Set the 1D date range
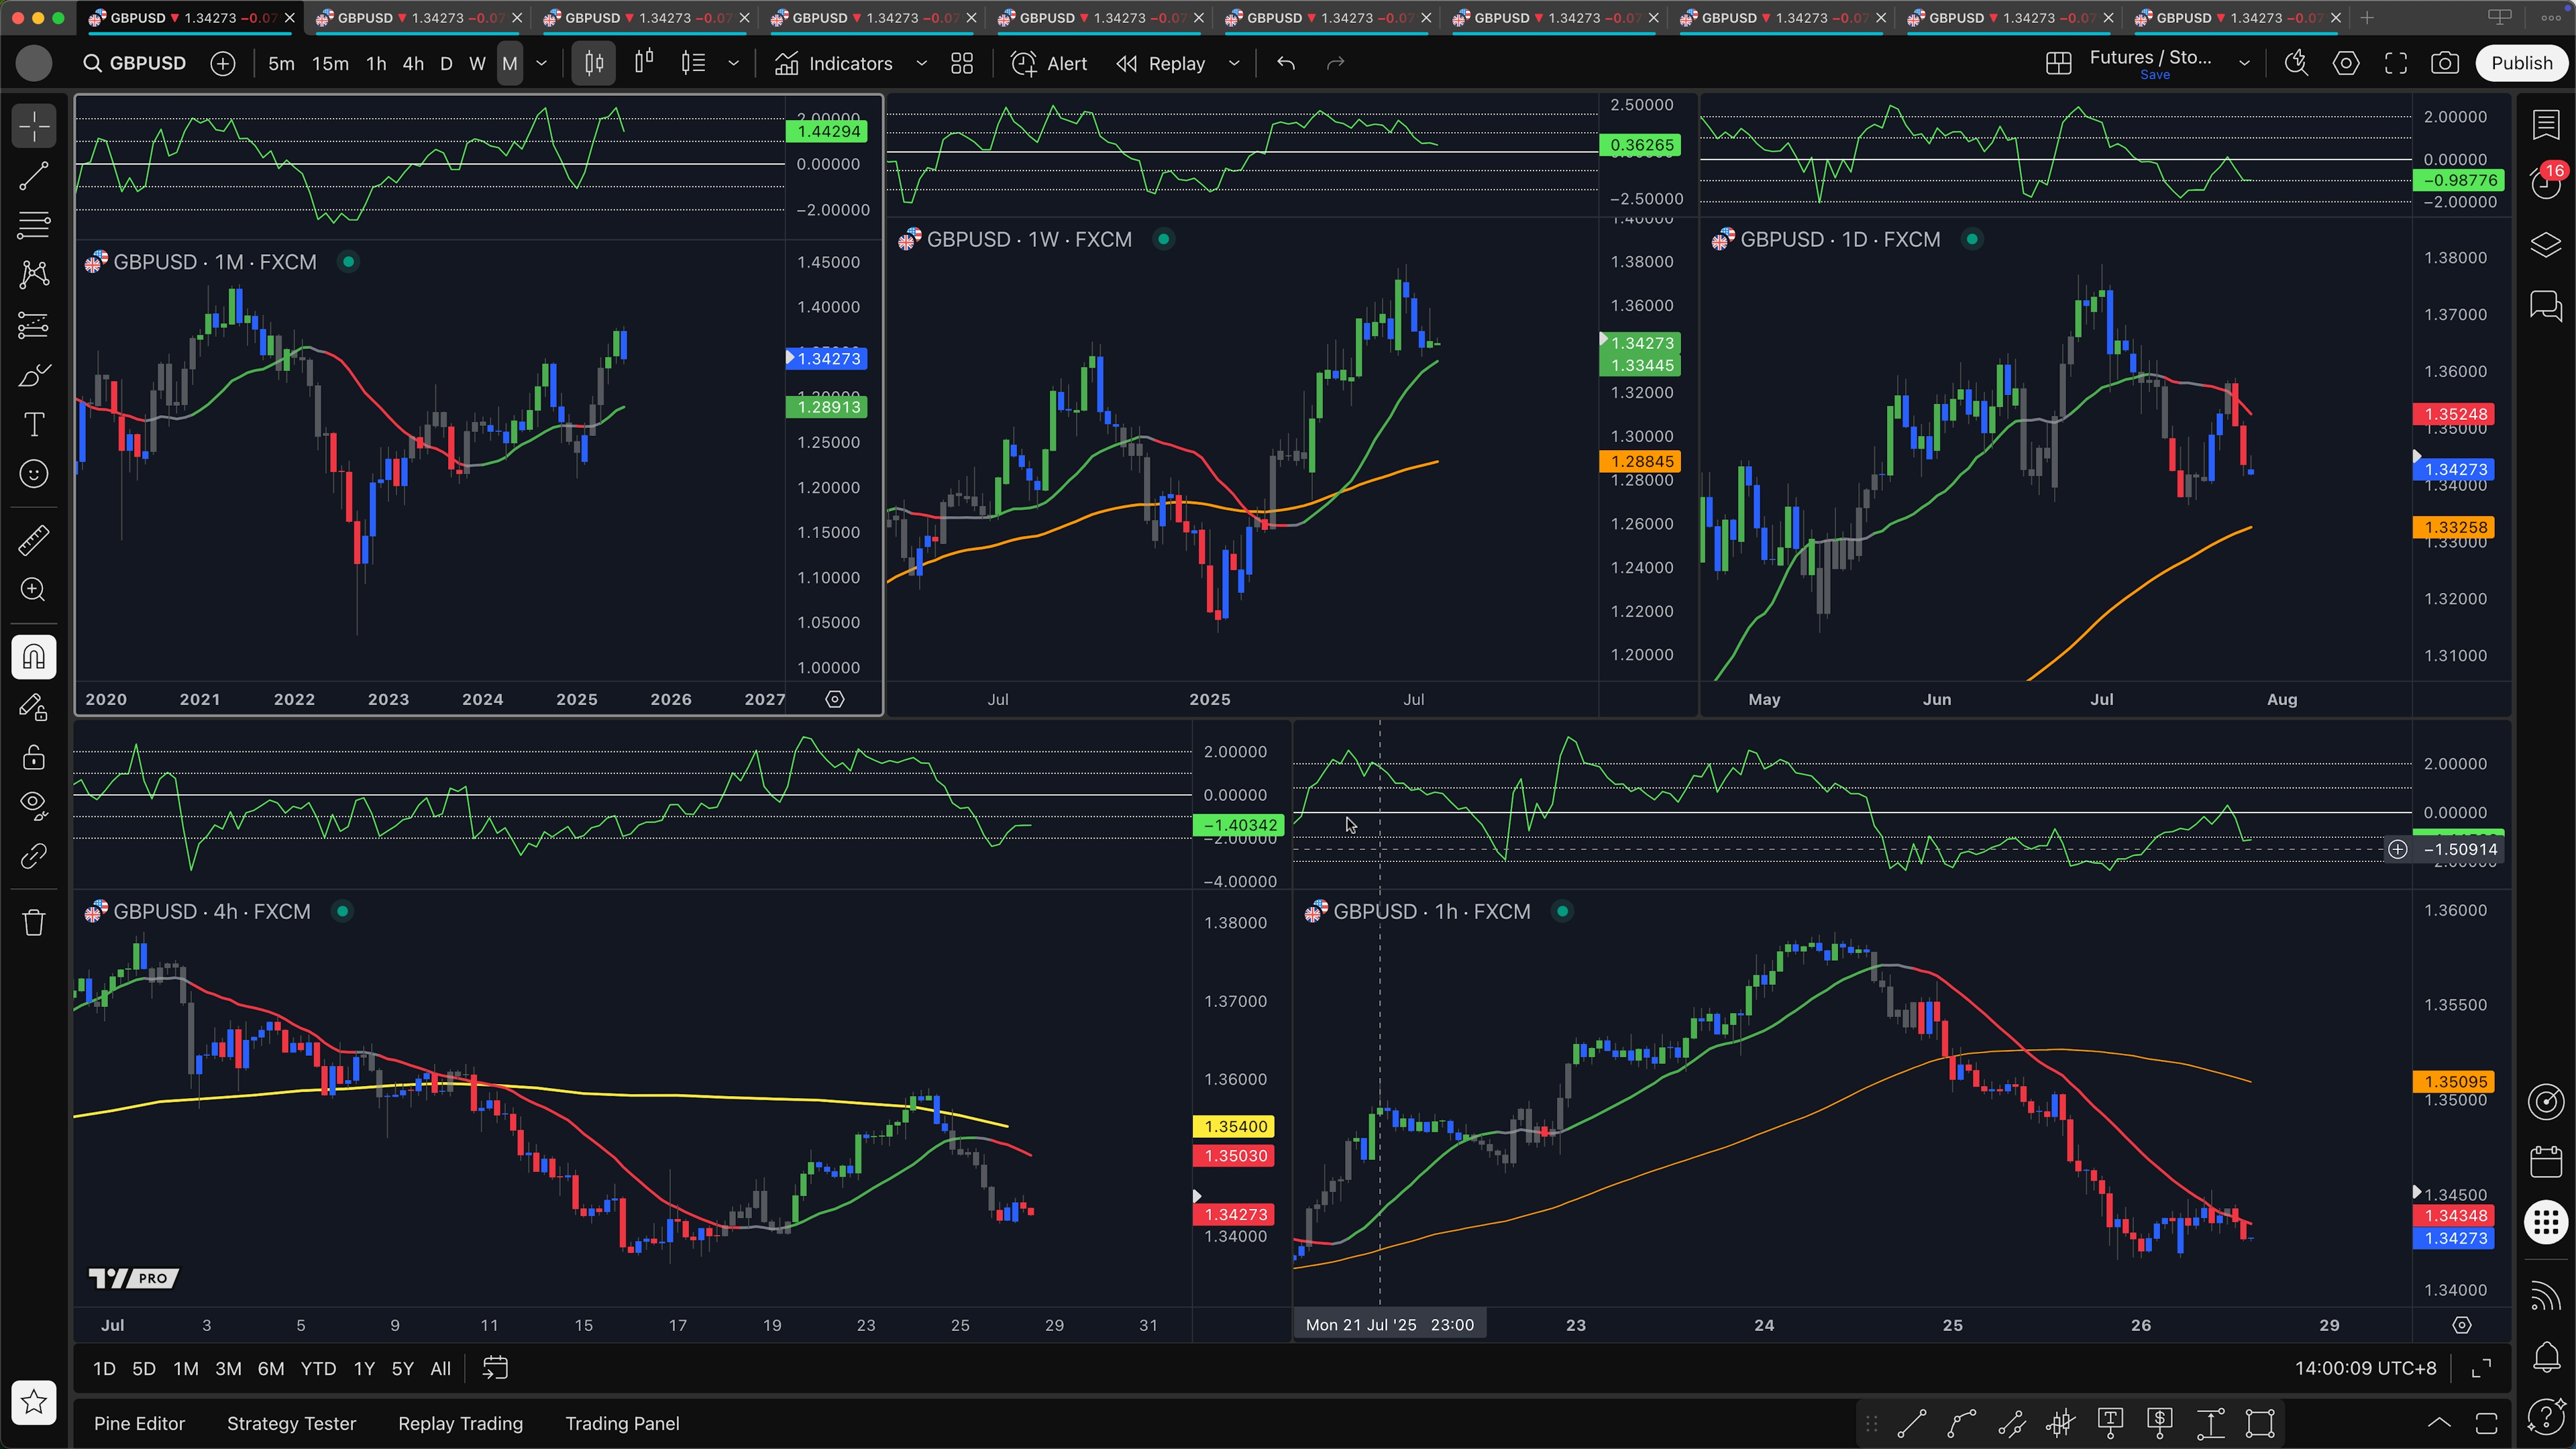 coord(104,1368)
